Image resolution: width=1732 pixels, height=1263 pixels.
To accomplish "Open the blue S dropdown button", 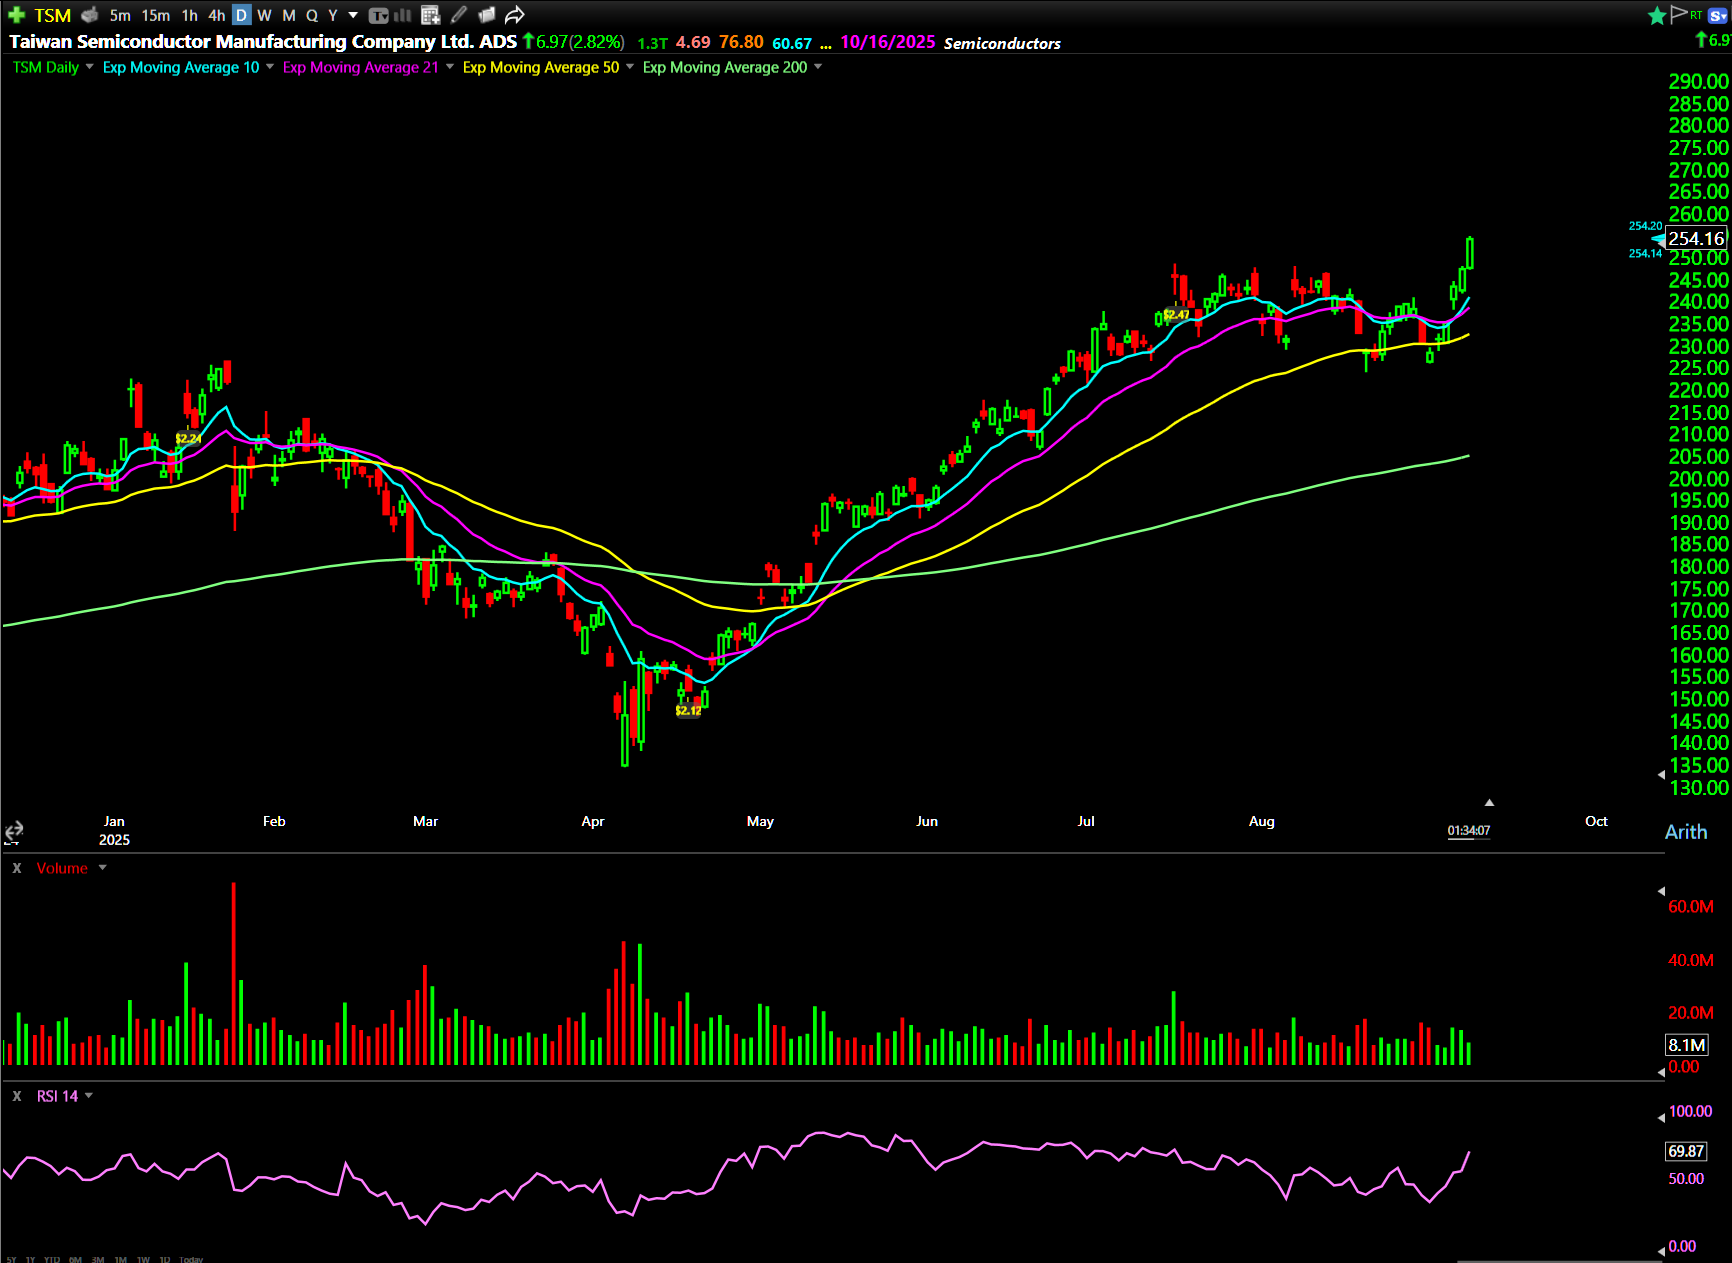I will (x=1719, y=15).
